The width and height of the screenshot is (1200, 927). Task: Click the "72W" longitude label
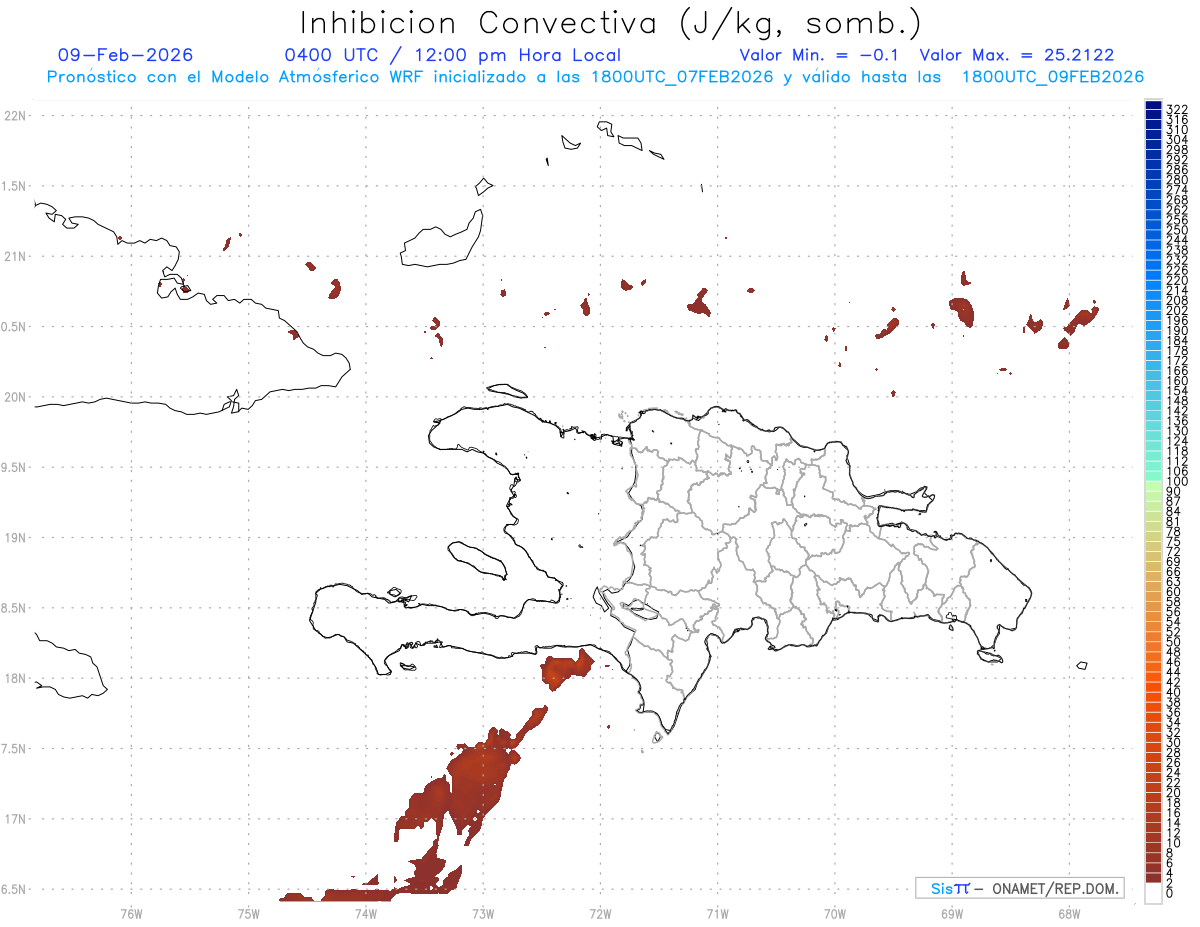(600, 914)
